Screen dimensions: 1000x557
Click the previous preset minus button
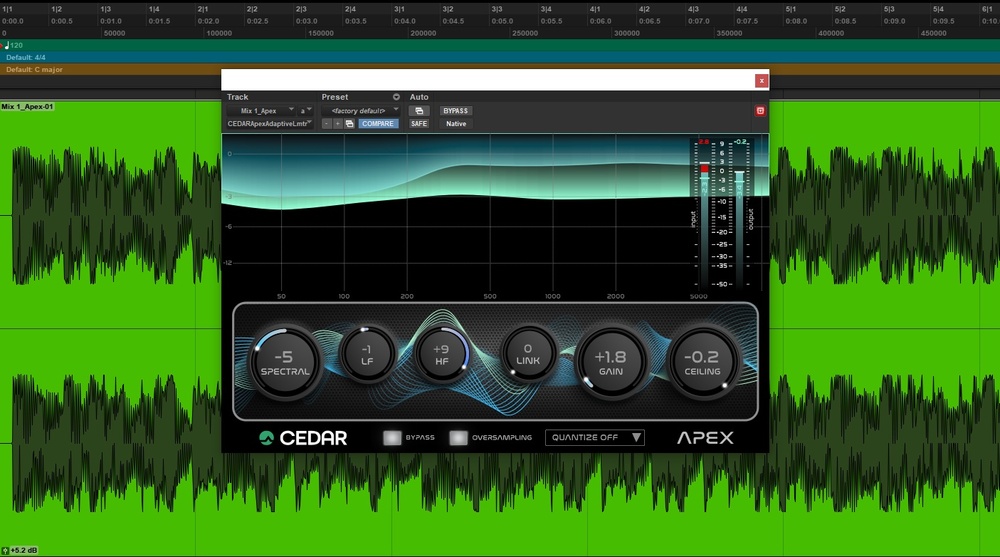coord(326,124)
